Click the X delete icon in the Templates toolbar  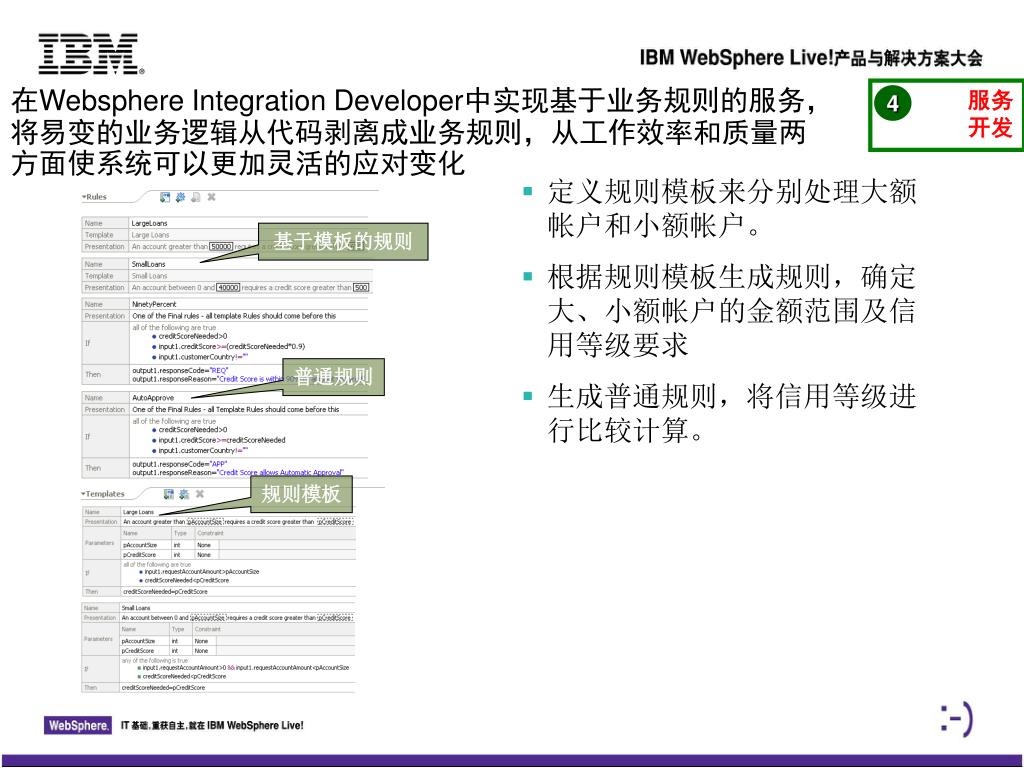200,494
